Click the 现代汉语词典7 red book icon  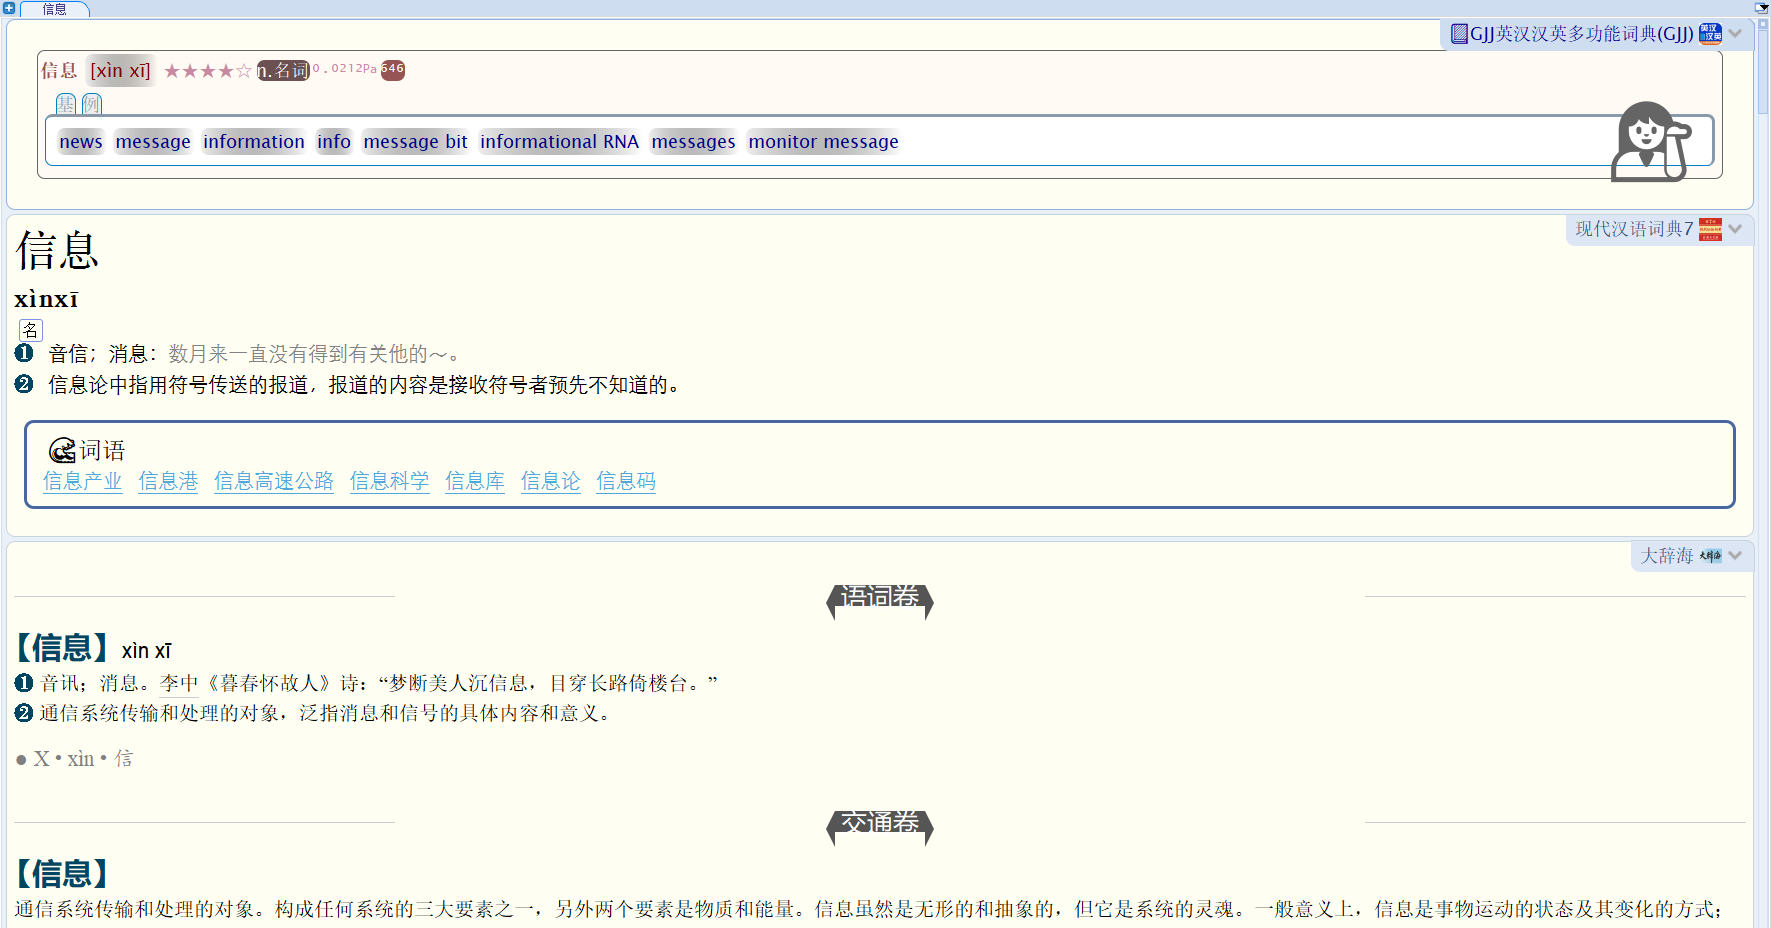[x=1710, y=230]
